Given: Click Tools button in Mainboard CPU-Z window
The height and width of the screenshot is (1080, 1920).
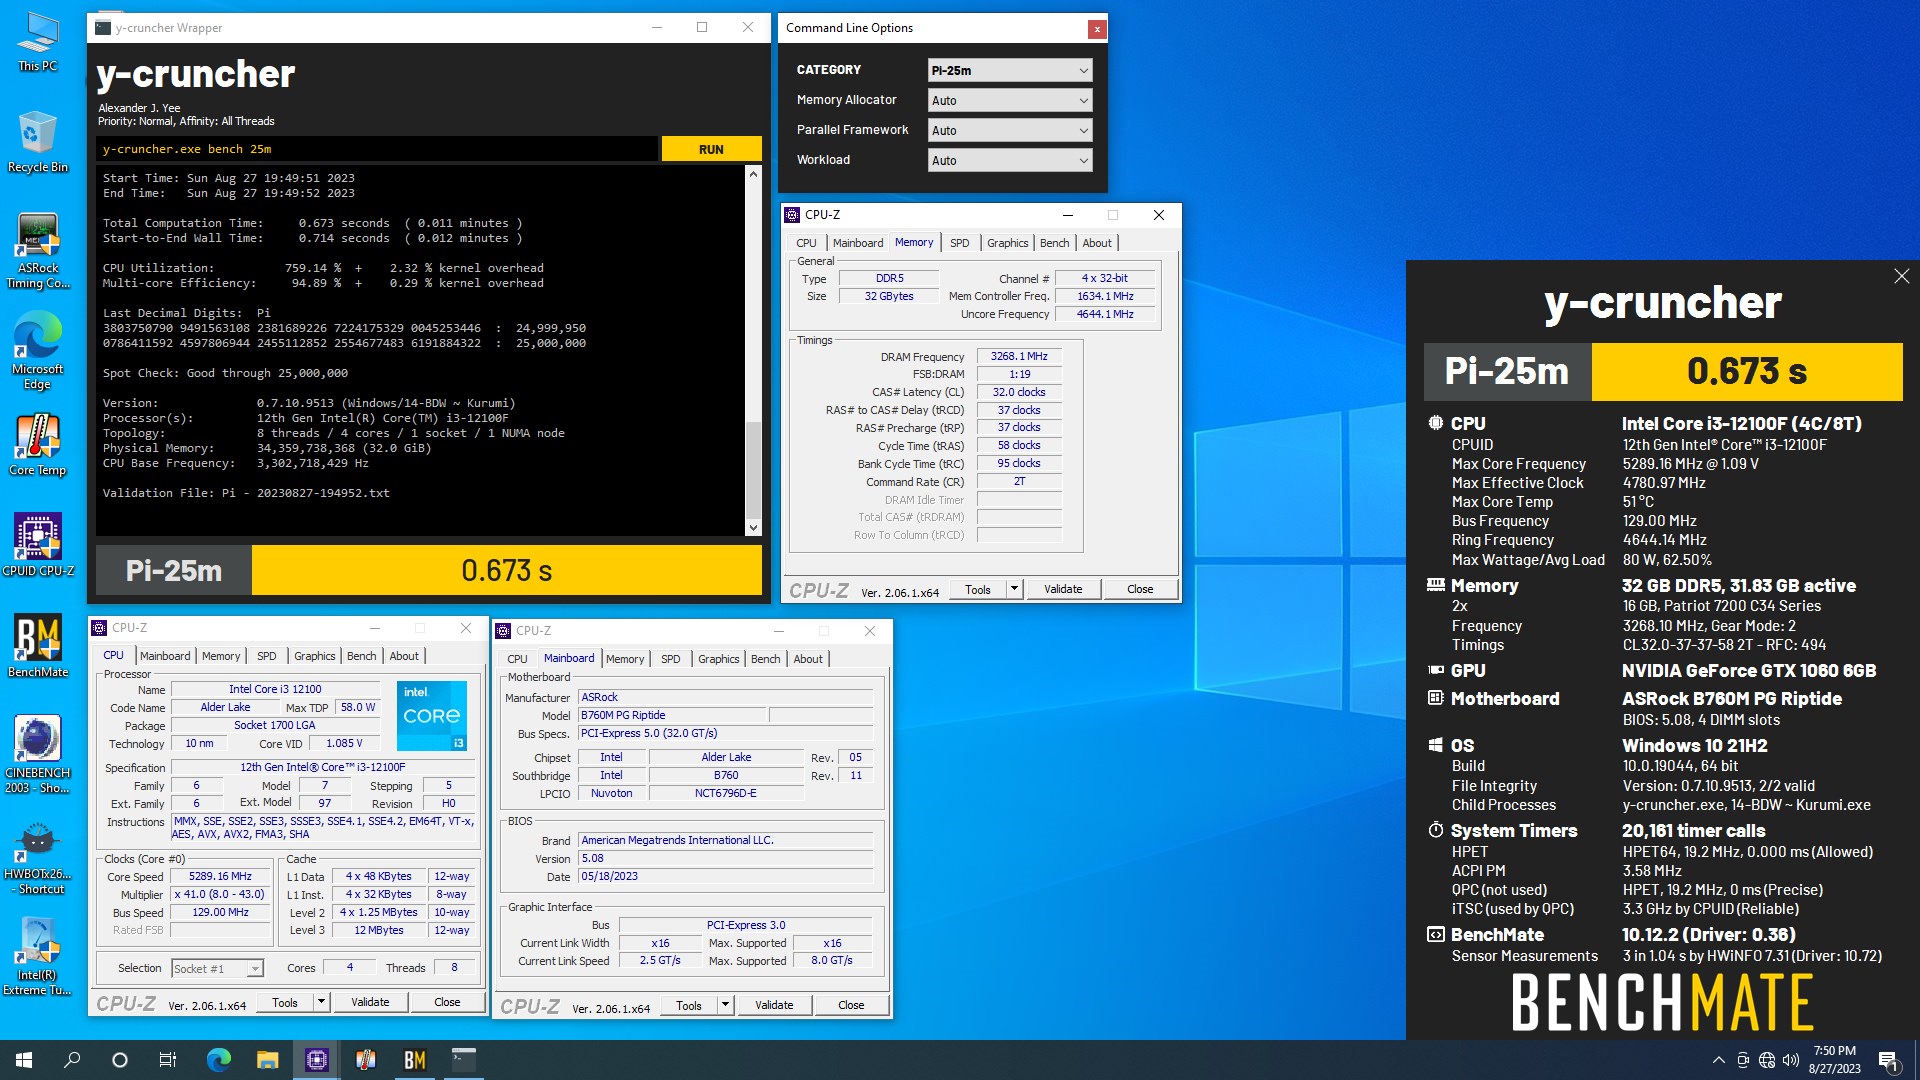Looking at the screenshot, I should [688, 1005].
